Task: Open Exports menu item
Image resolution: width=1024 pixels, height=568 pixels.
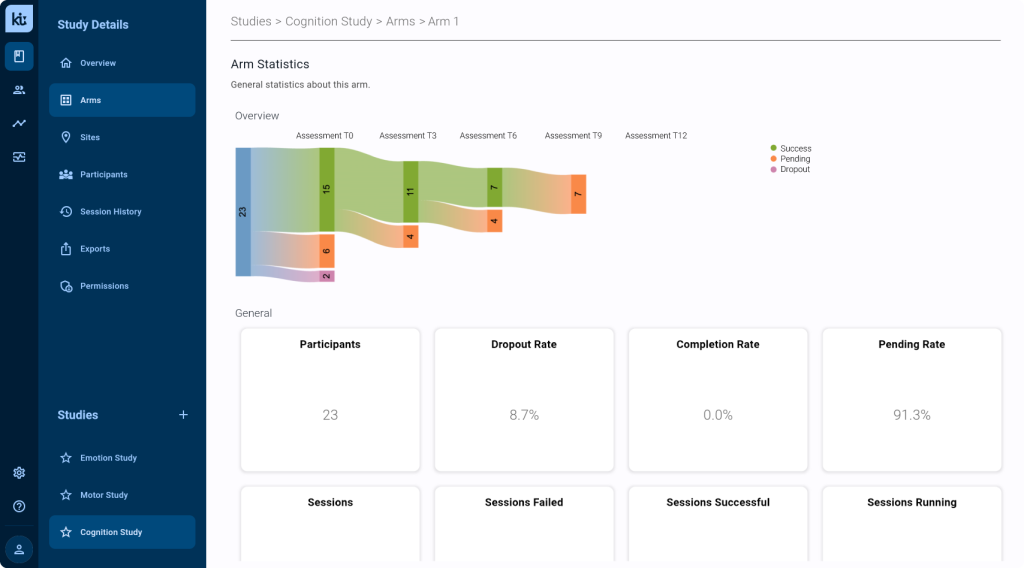Action: click(122, 249)
